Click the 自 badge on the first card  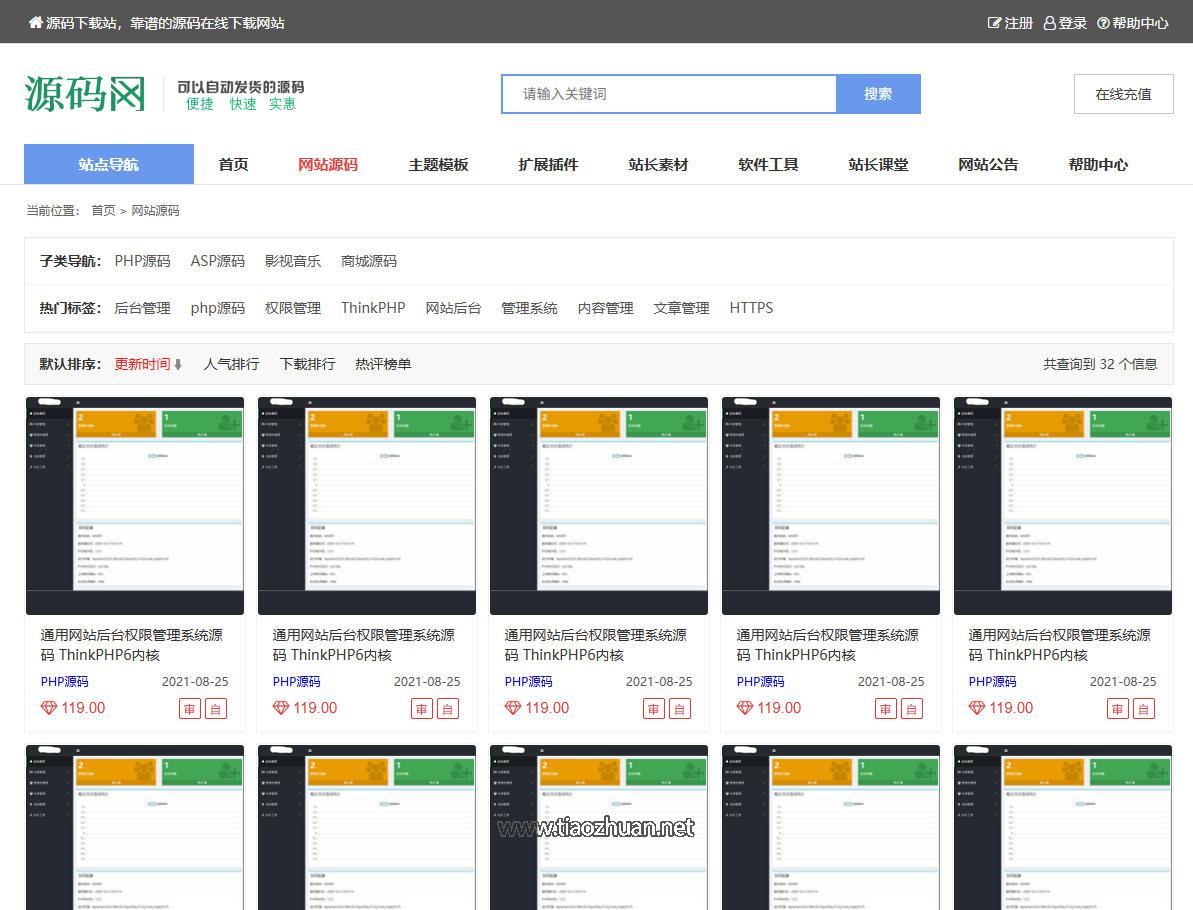216,709
